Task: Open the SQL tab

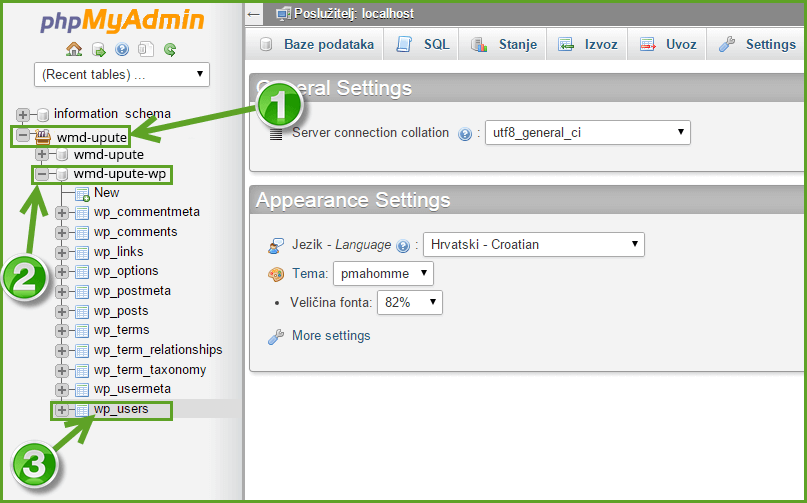Action: [421, 45]
